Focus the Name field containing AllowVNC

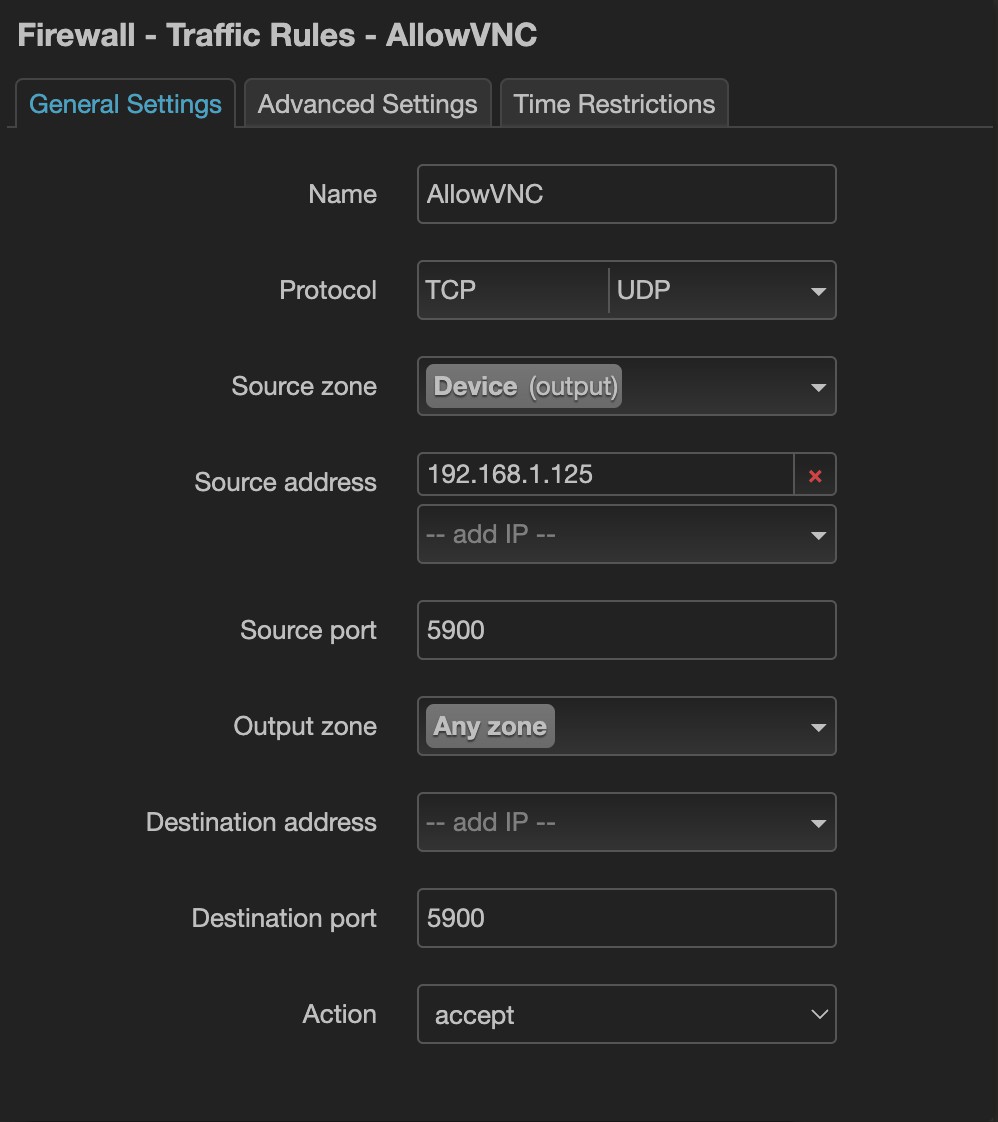(x=626, y=194)
